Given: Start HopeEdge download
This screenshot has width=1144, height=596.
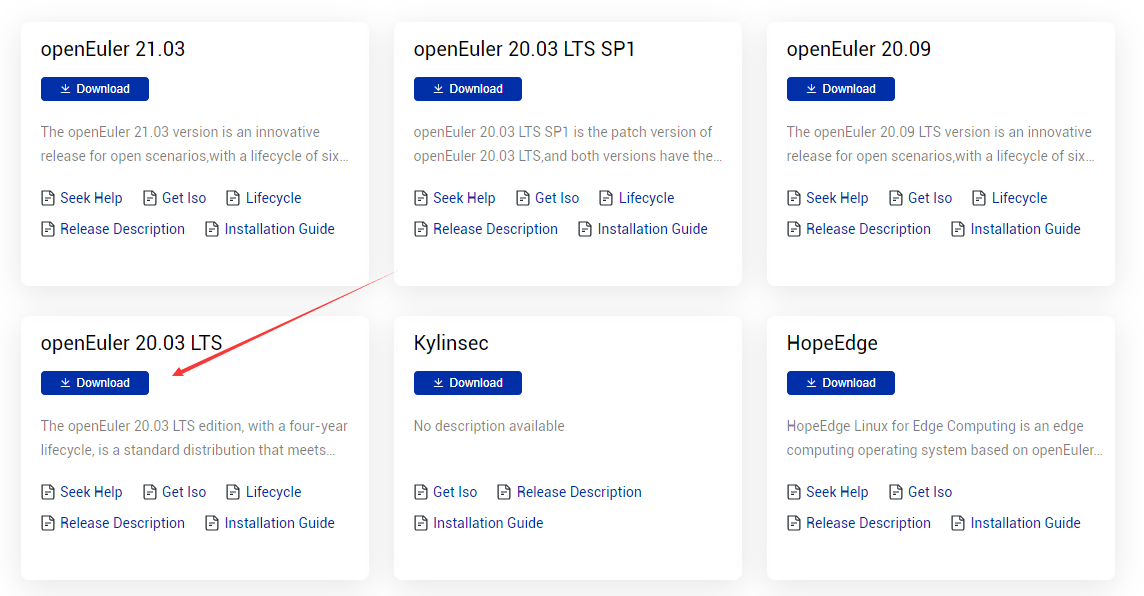Looking at the screenshot, I should (x=841, y=383).
